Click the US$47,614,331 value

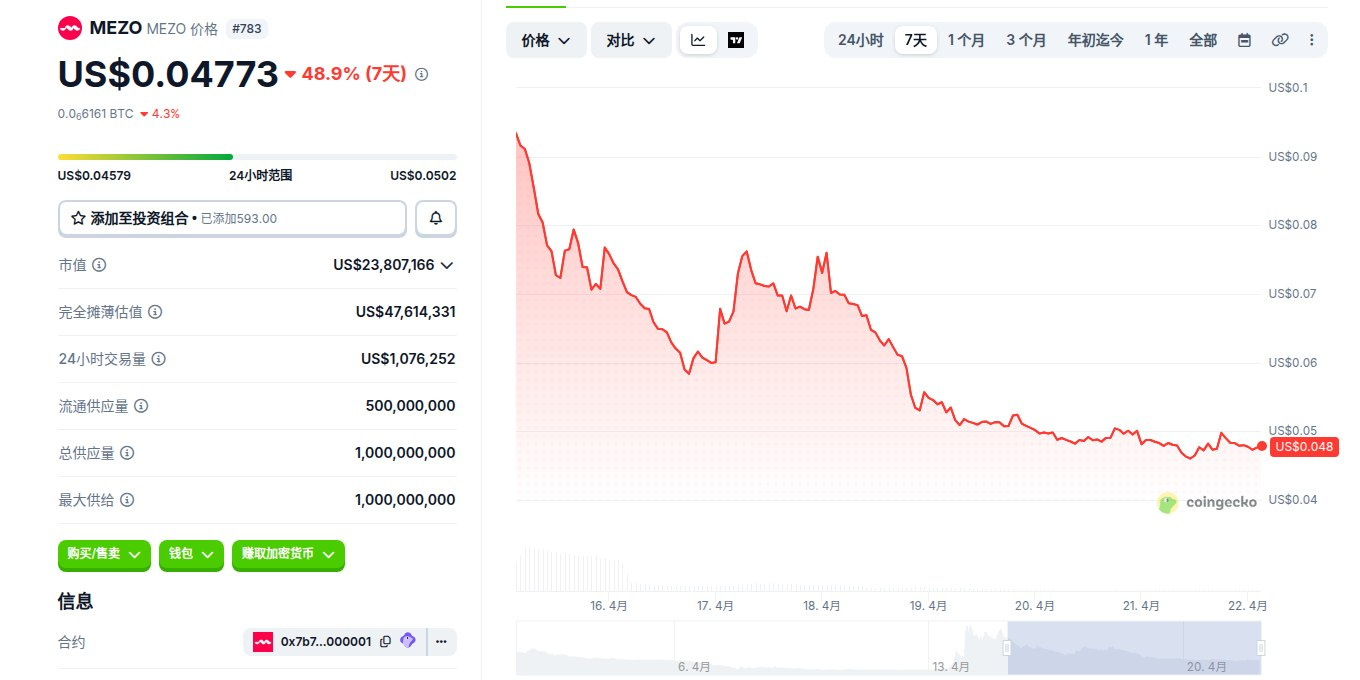click(406, 312)
